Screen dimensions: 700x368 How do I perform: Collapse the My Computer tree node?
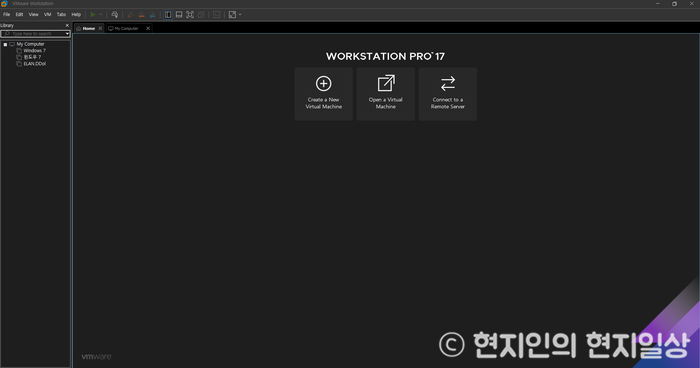click(x=5, y=44)
